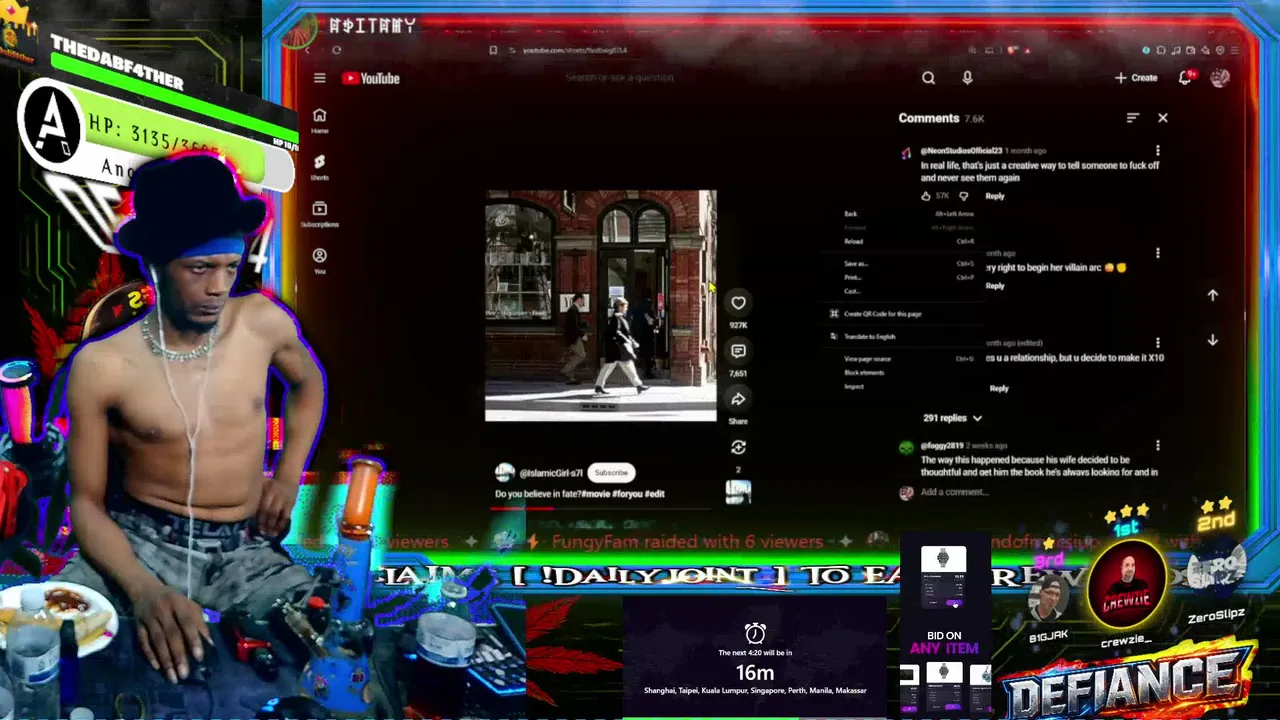Open the YouTube guide hamburger menu
Image resolution: width=1280 pixels, height=720 pixels.
coord(319,78)
